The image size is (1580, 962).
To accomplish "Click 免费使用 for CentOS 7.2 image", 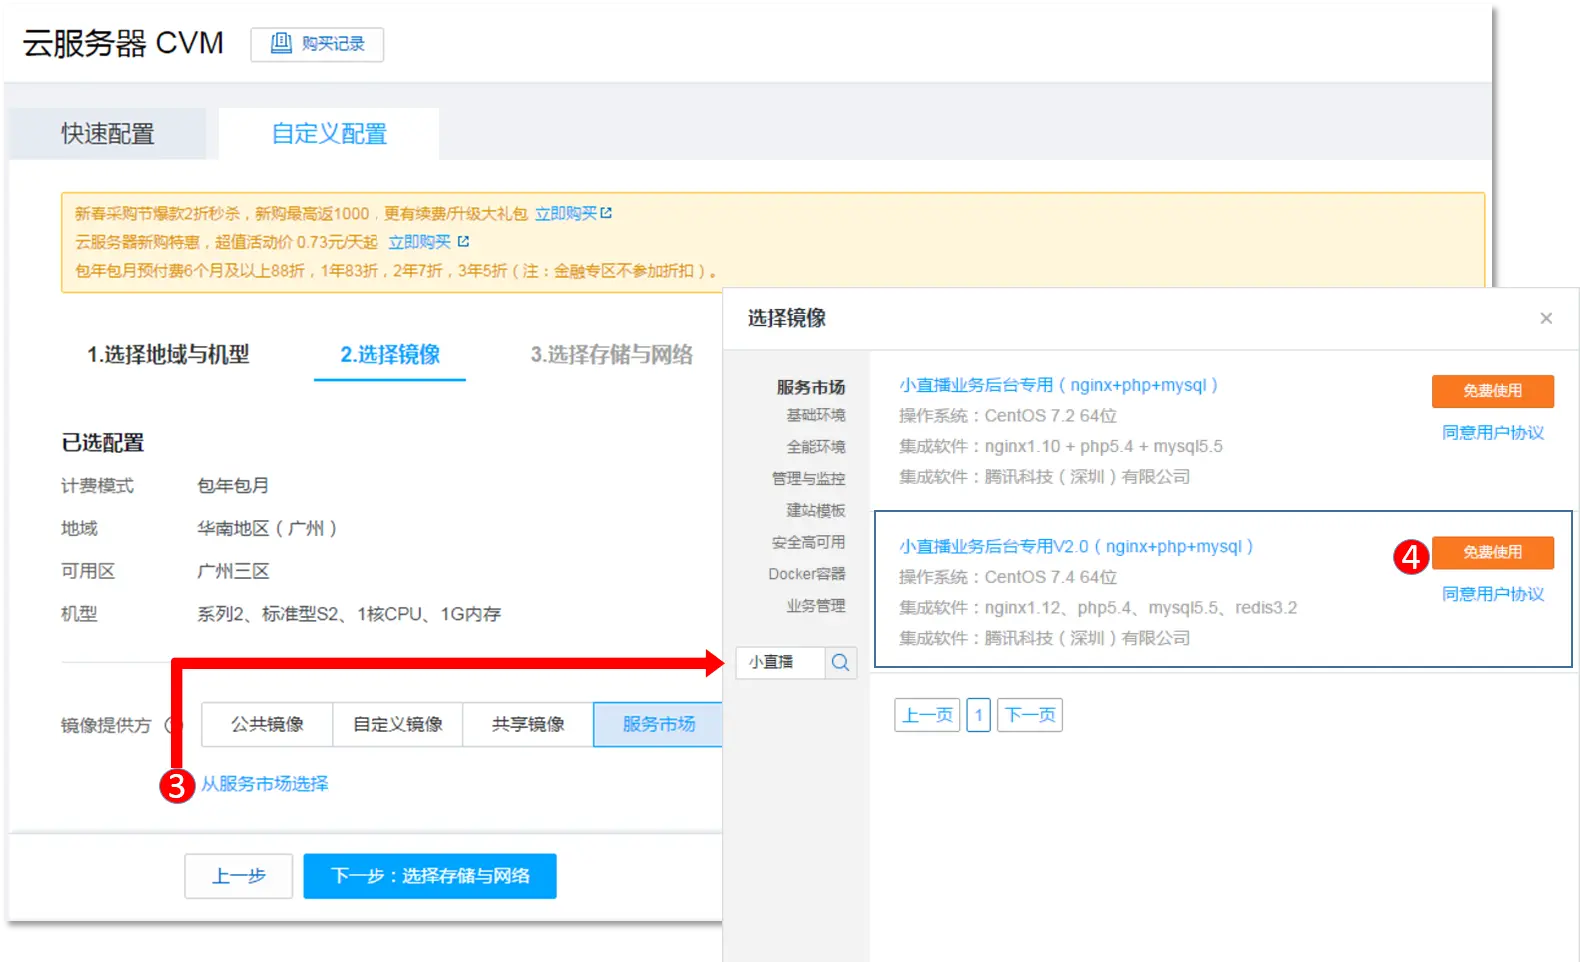I will (1493, 391).
